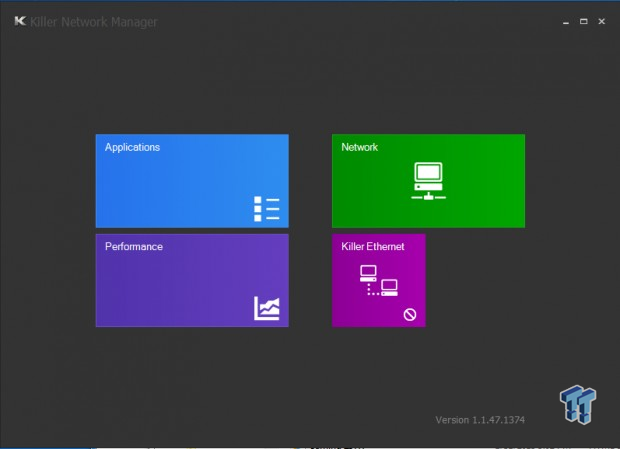620x449 pixels.
Task: Click the connected computers Ethernet icon
Action: coord(379,281)
